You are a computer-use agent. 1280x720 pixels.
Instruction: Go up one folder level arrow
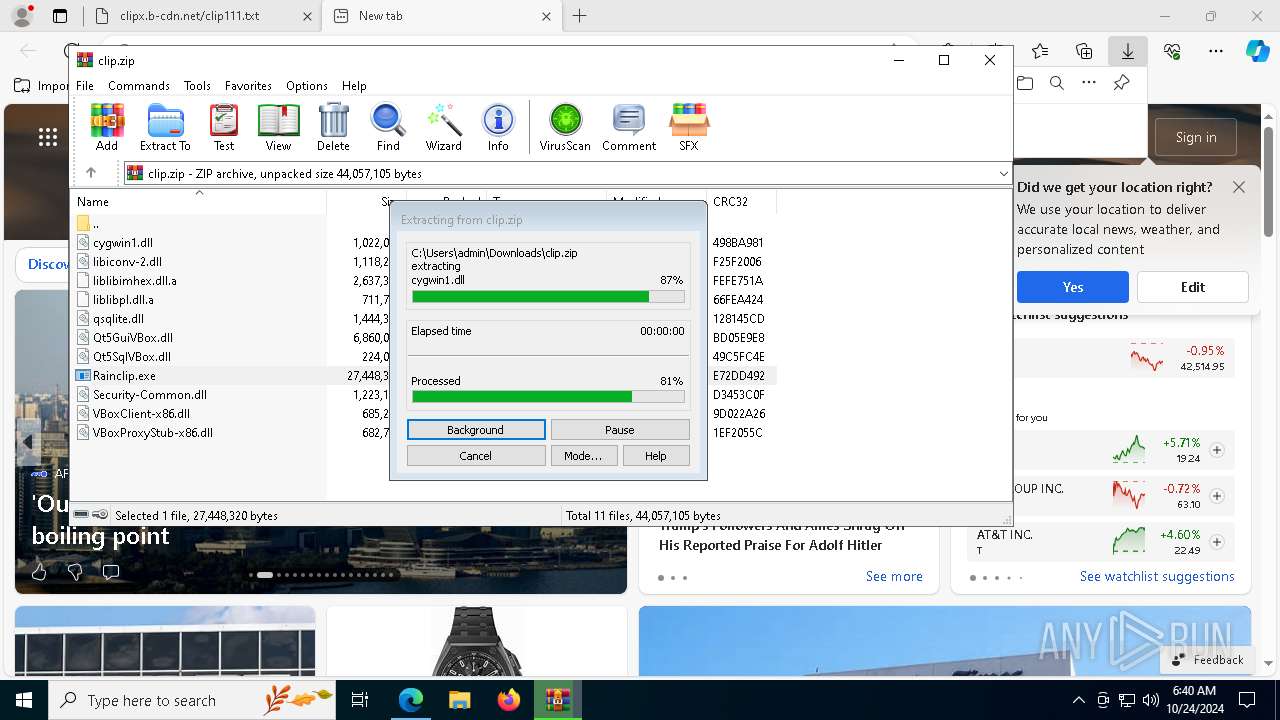pos(91,173)
